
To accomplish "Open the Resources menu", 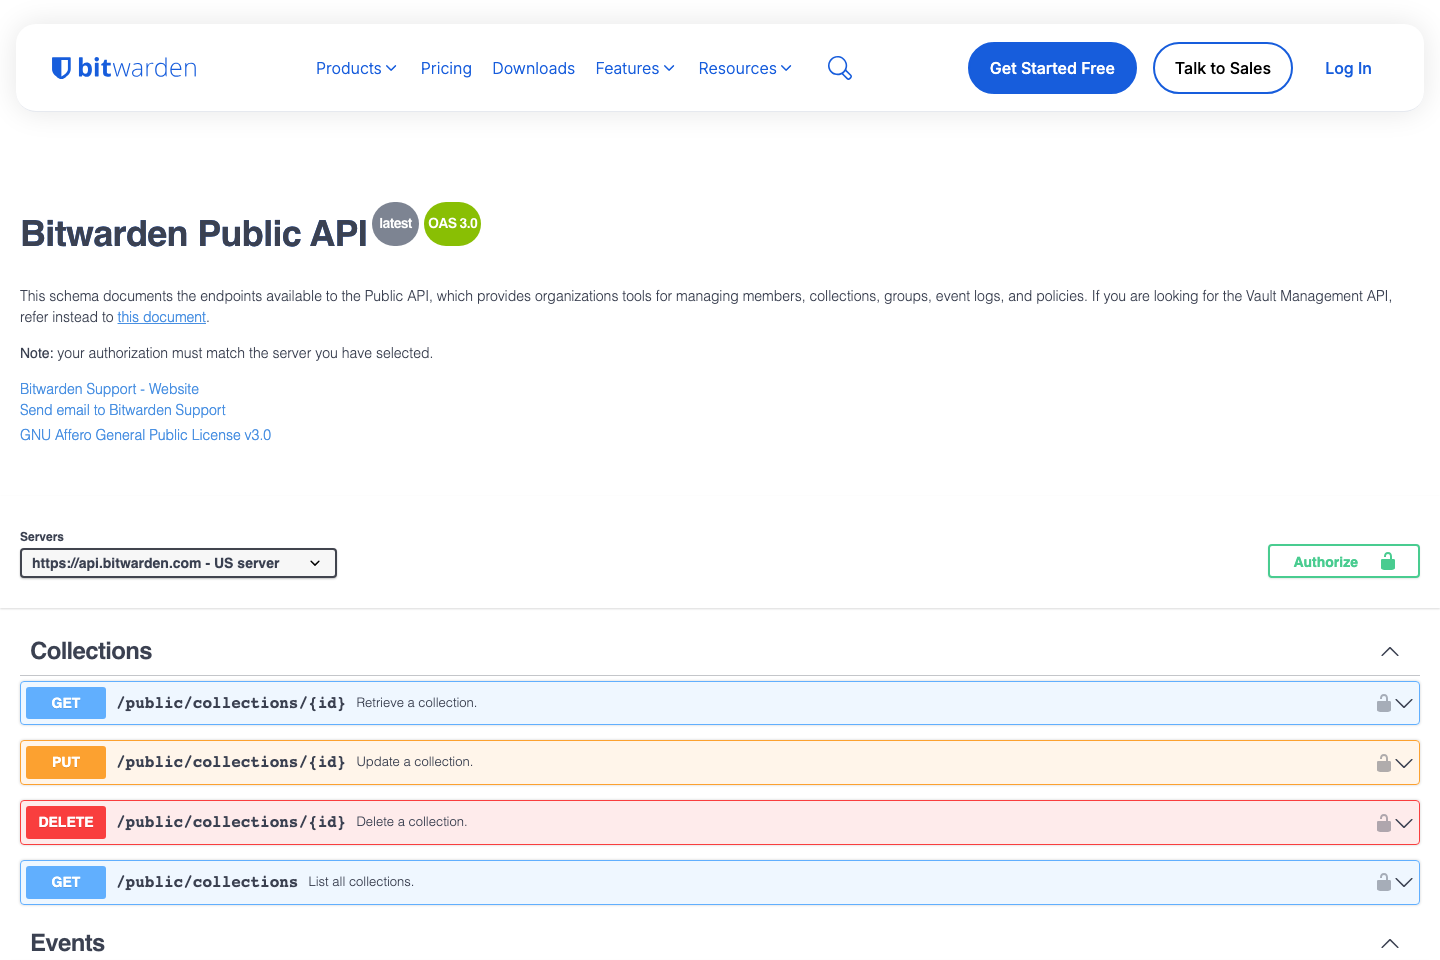I will coord(744,67).
